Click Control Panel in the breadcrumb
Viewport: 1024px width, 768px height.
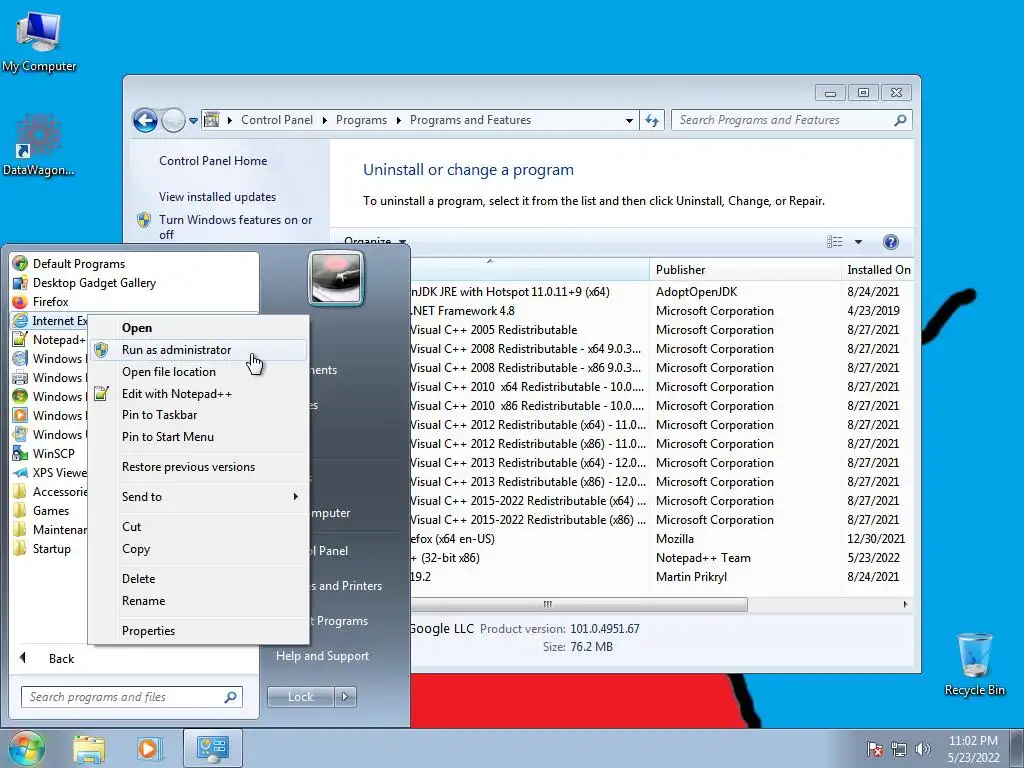[277, 120]
